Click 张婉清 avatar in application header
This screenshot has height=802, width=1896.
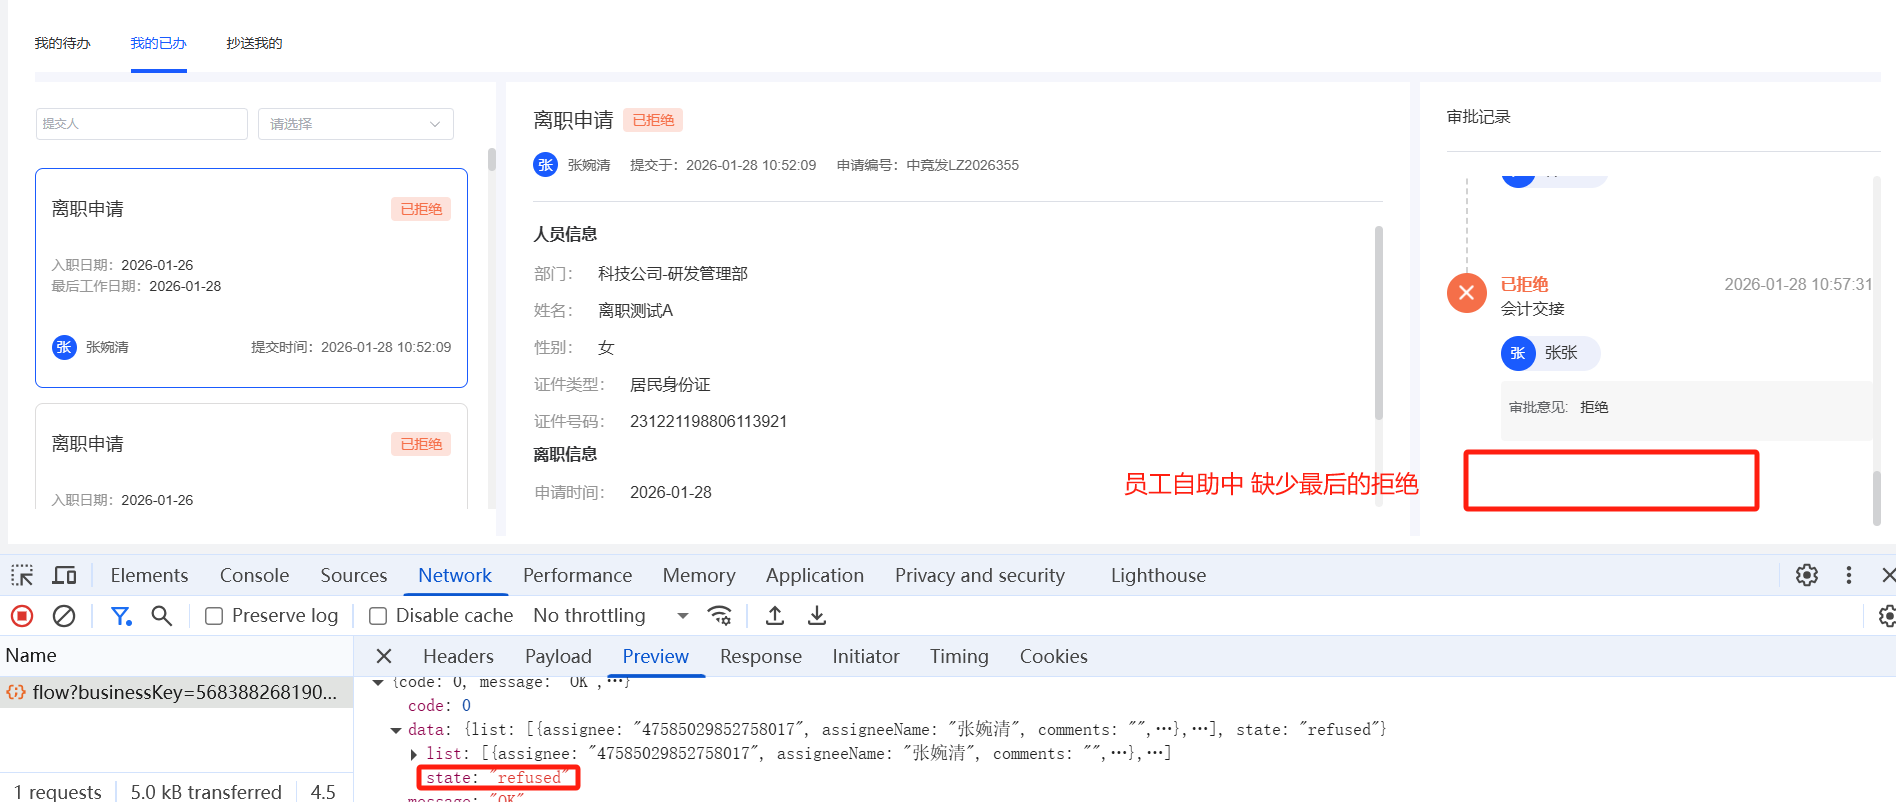545,165
